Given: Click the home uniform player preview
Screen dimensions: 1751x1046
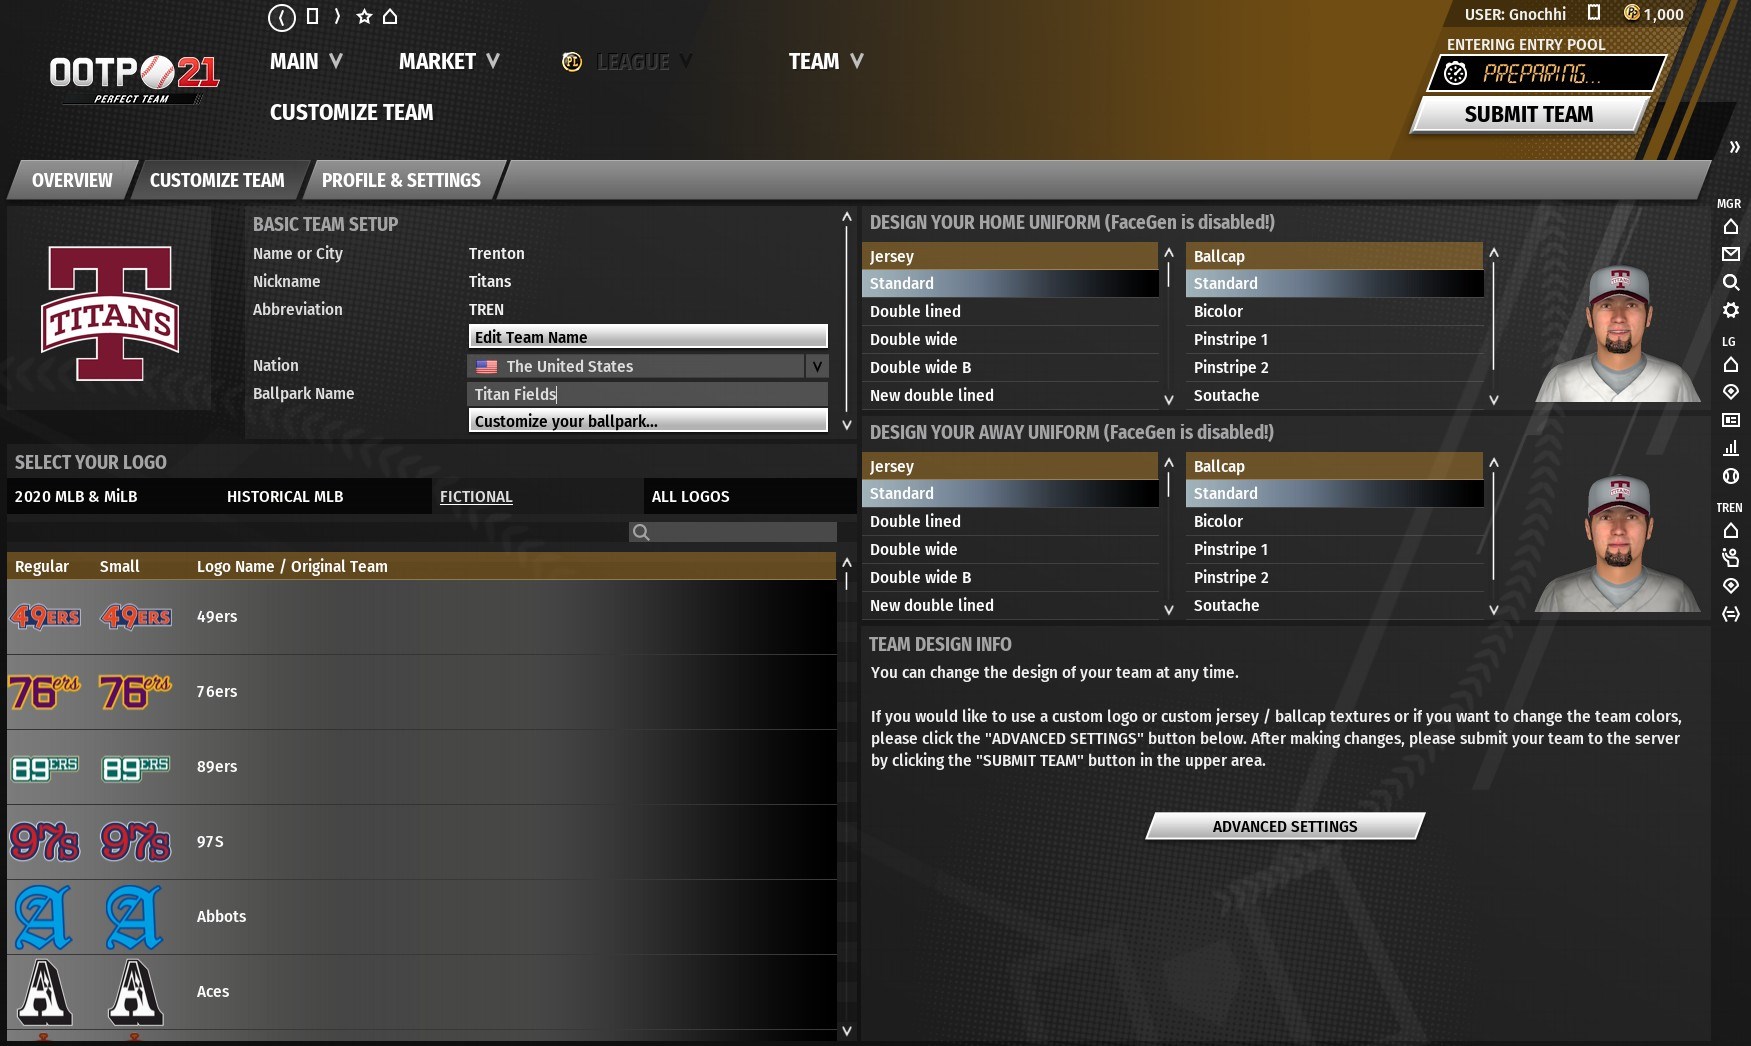Looking at the screenshot, I should (1619, 333).
